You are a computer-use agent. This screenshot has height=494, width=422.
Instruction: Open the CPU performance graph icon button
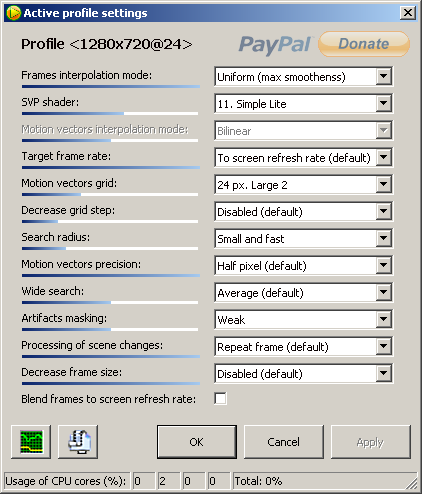[x=31, y=442]
